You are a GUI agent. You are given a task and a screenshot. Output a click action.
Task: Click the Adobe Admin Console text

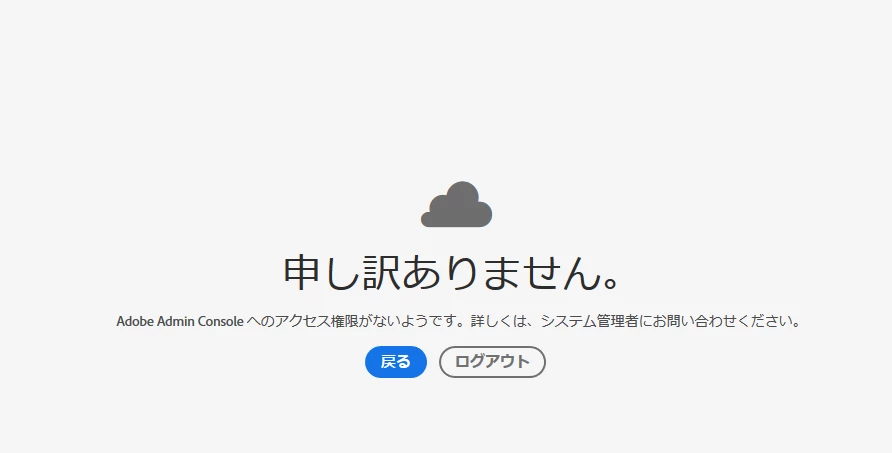coord(180,321)
